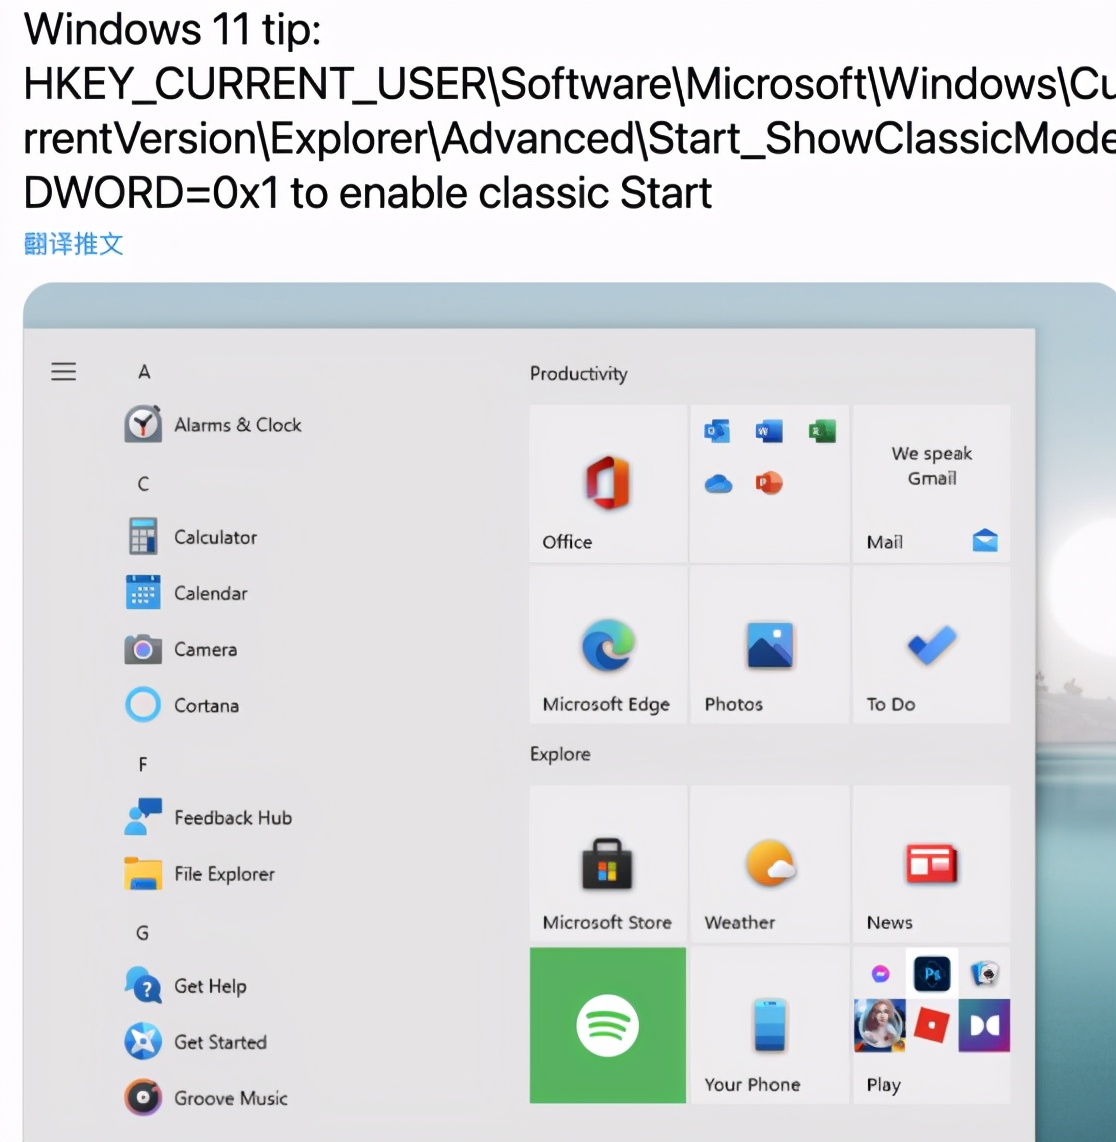Launch File Explorer from the app list

pos(199,873)
